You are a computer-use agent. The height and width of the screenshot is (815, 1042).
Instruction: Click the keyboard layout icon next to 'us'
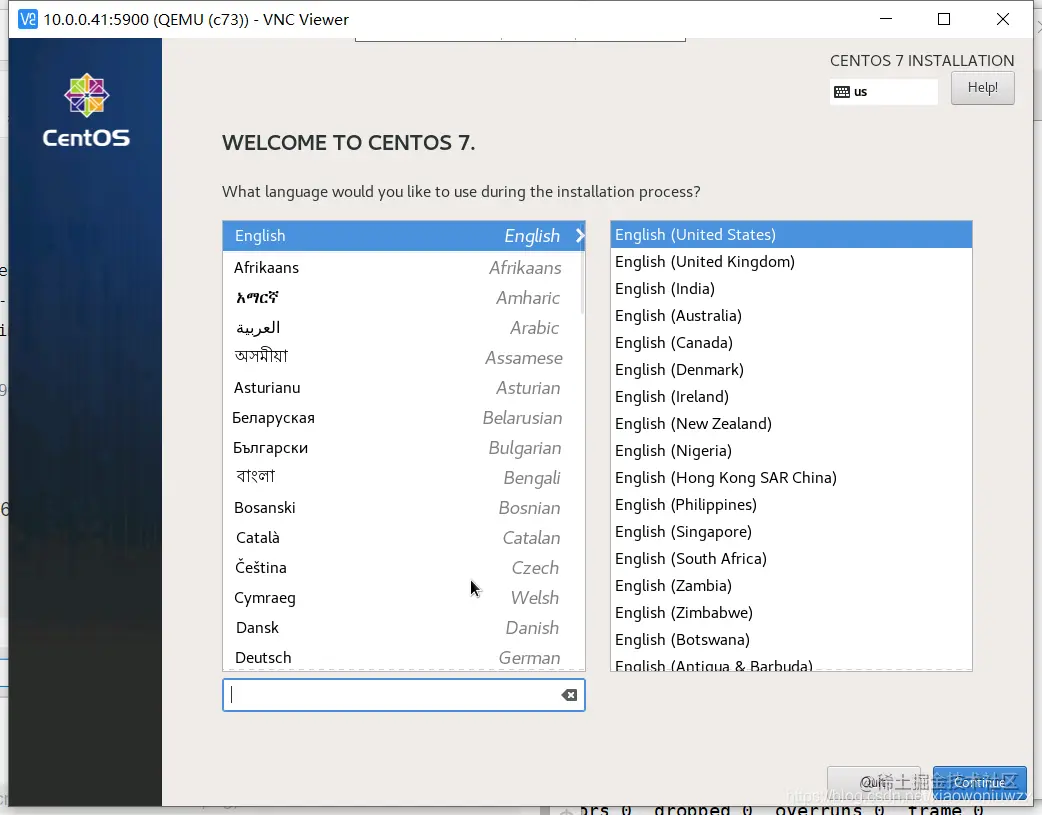click(841, 92)
